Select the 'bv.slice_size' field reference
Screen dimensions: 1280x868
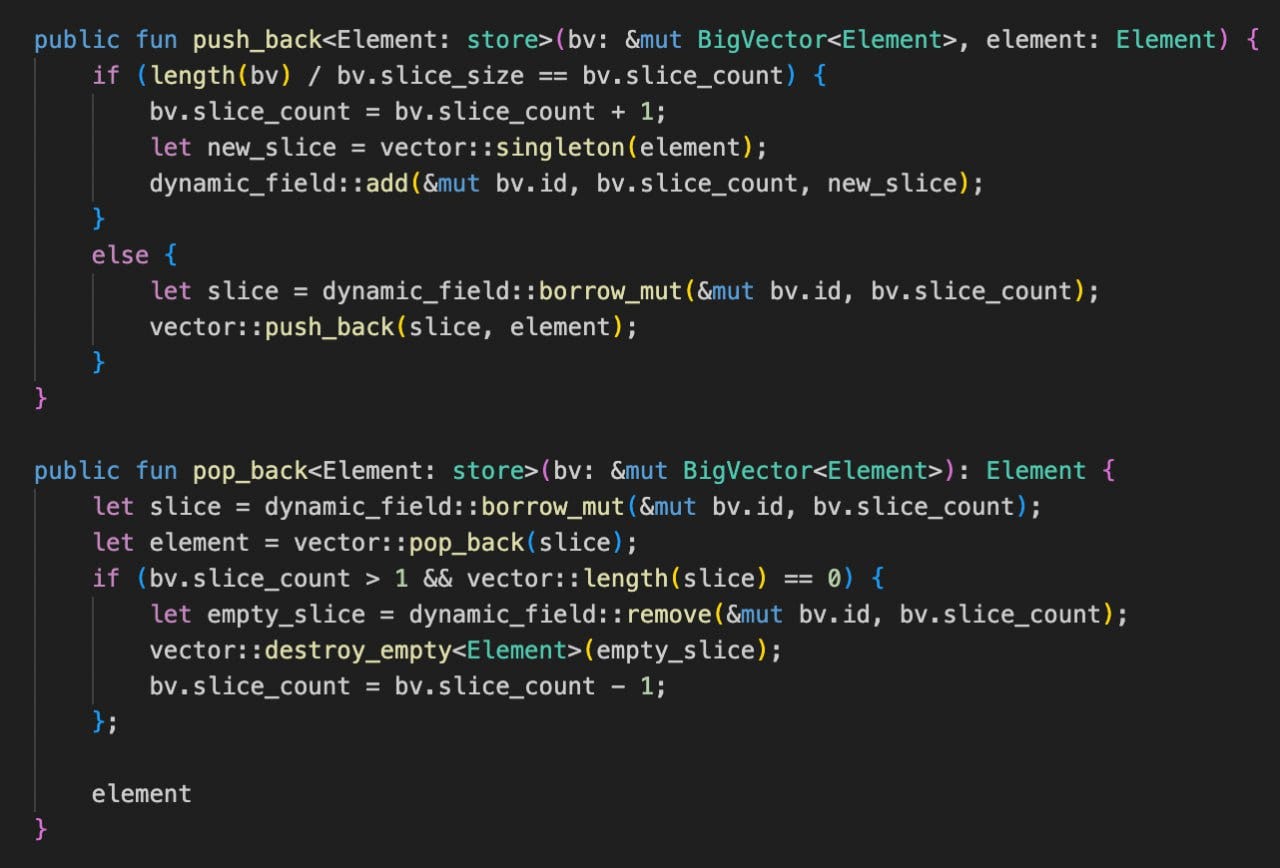[429, 76]
